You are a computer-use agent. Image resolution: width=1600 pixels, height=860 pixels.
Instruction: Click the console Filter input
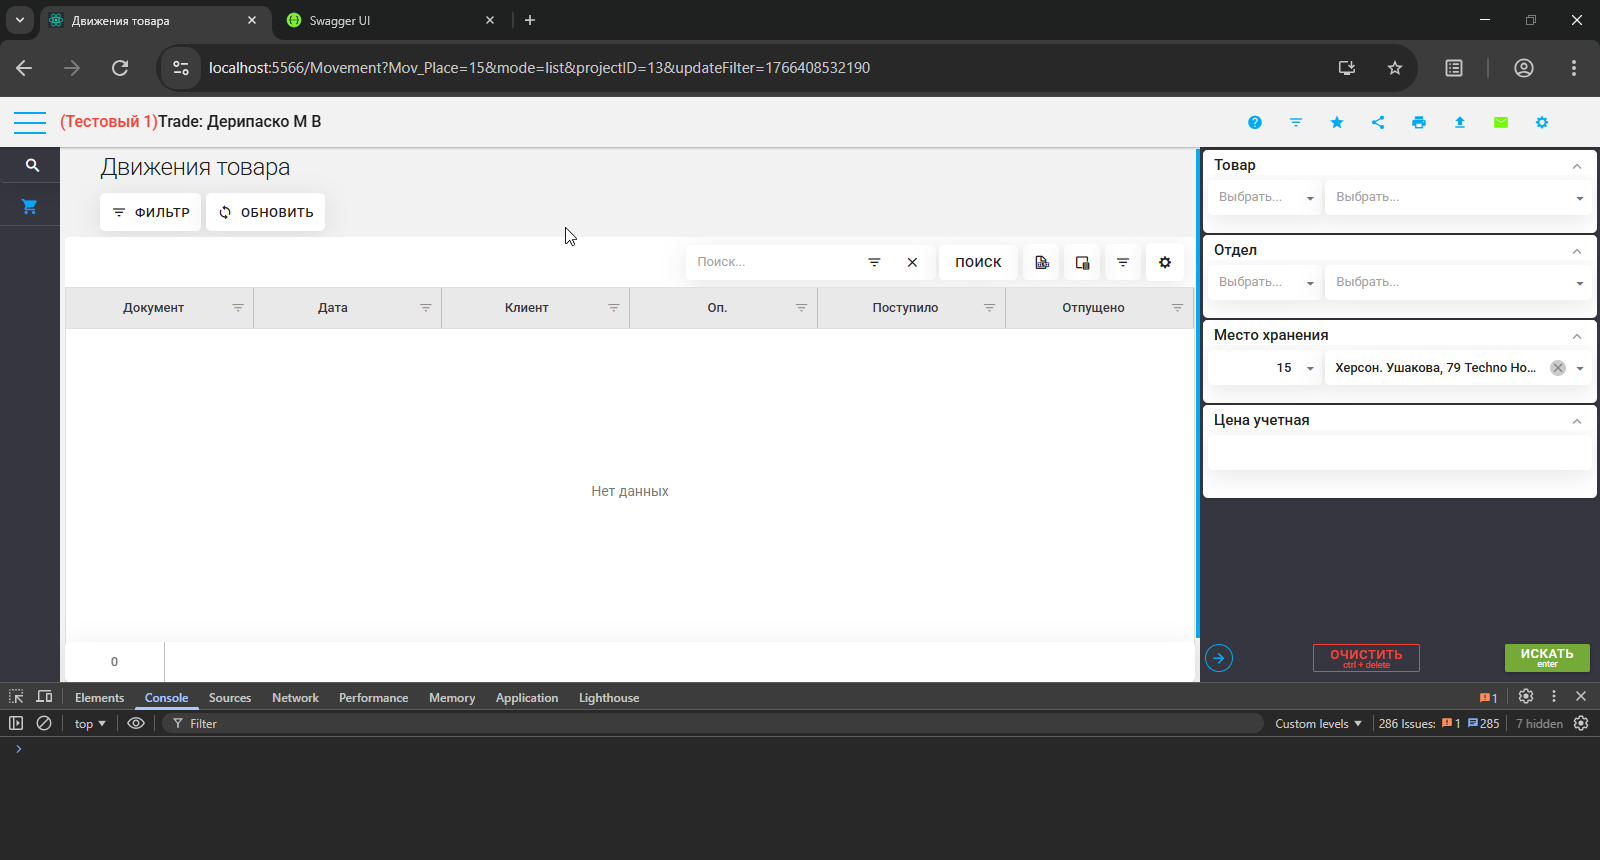[x=715, y=724]
